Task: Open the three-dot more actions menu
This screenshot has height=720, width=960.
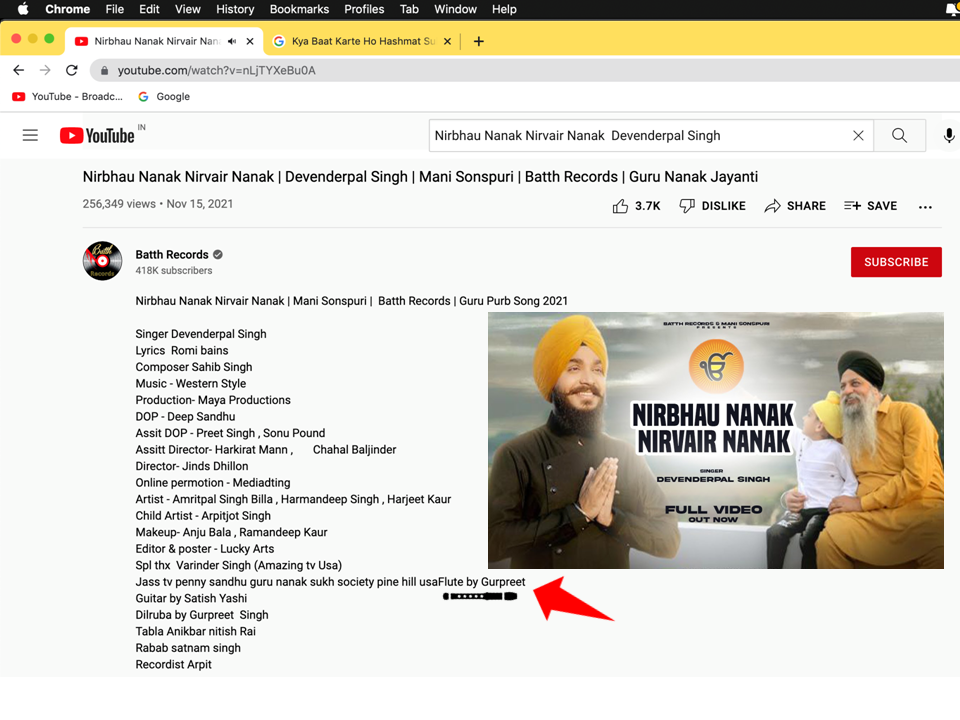Action: 925,207
